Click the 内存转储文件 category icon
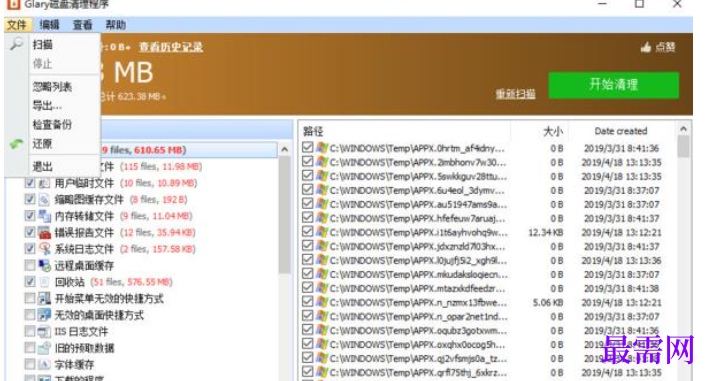 44,216
